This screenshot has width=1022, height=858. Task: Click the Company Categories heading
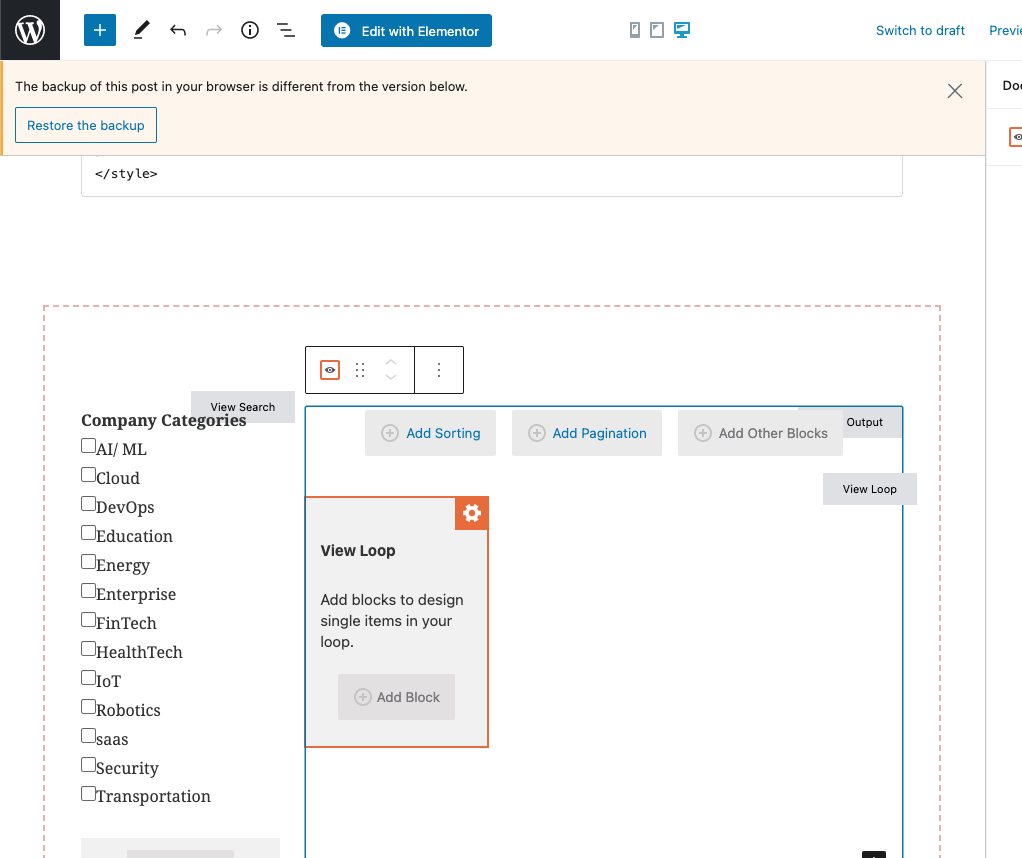[x=164, y=421]
